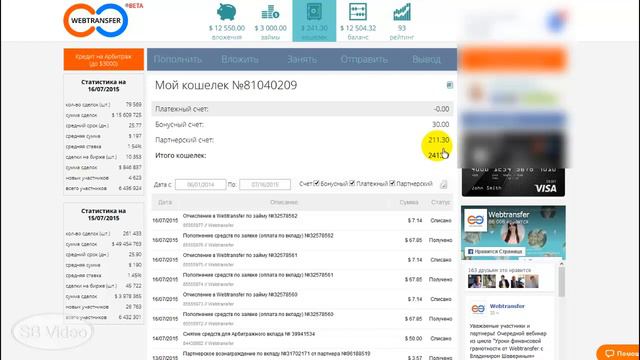Open the chart rating icon

[402, 12]
